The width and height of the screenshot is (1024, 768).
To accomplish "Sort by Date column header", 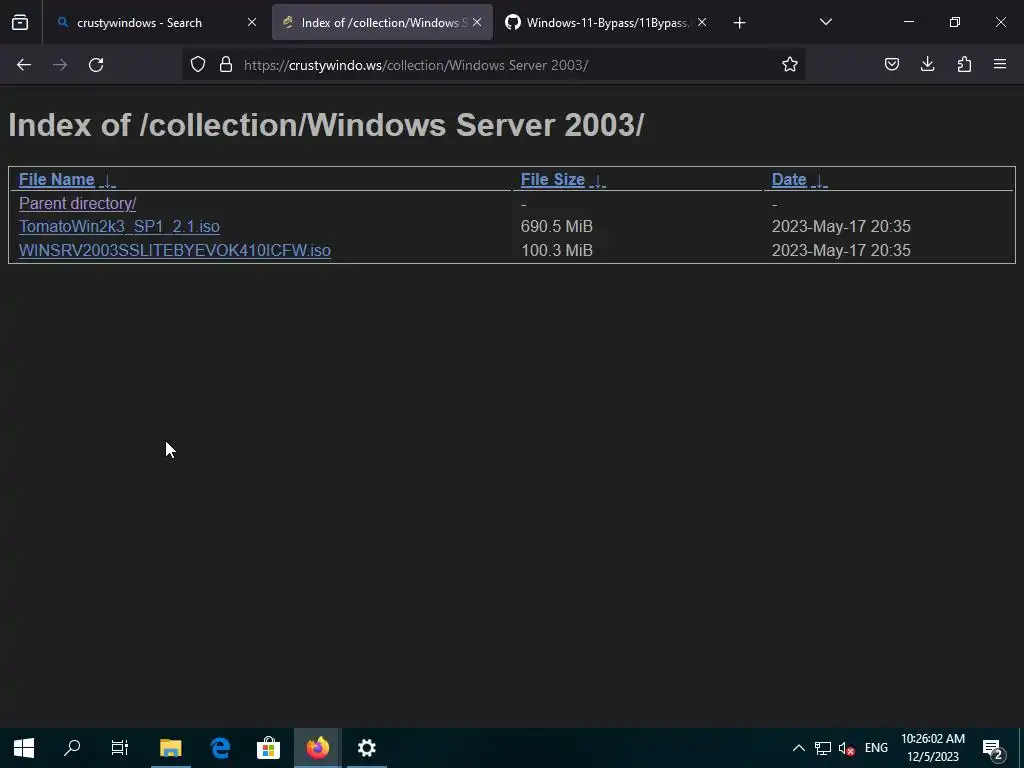I will coord(789,180).
